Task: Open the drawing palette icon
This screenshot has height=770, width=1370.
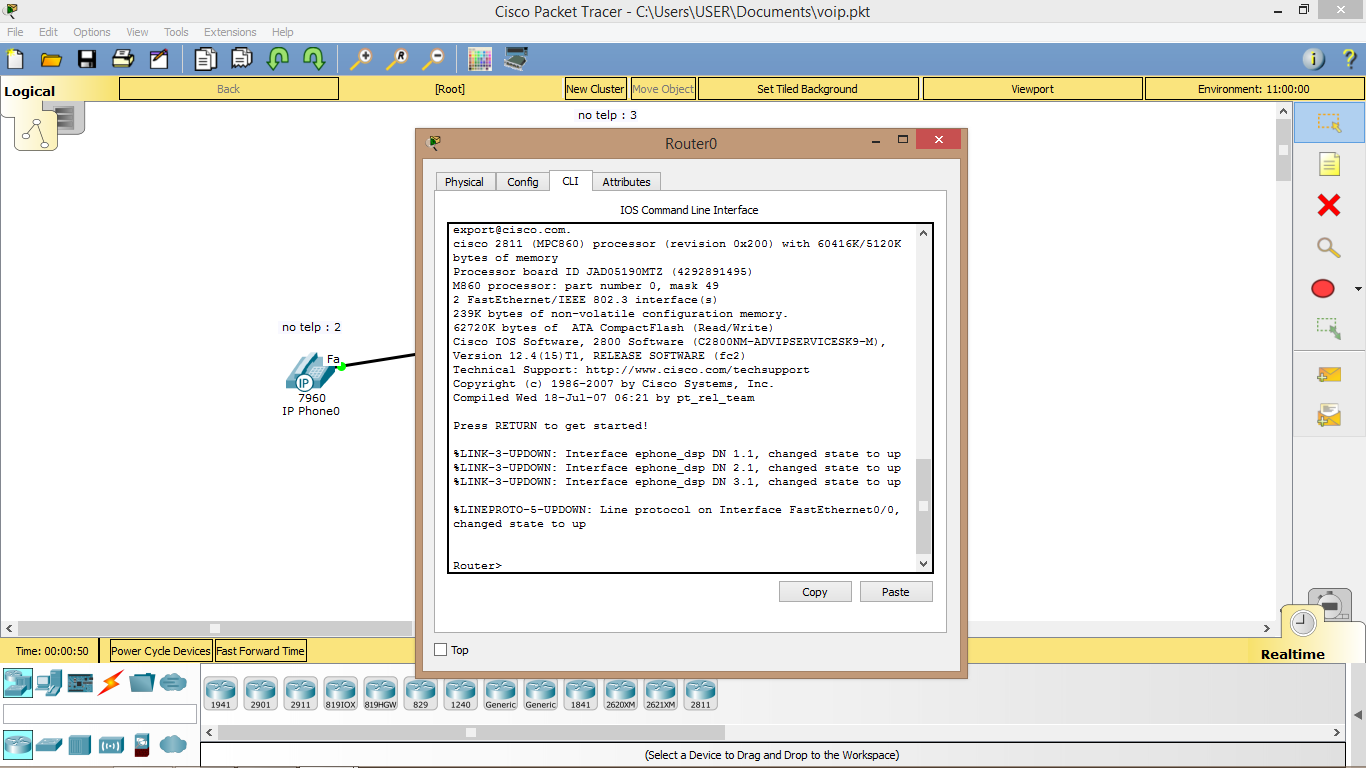Action: (x=480, y=59)
